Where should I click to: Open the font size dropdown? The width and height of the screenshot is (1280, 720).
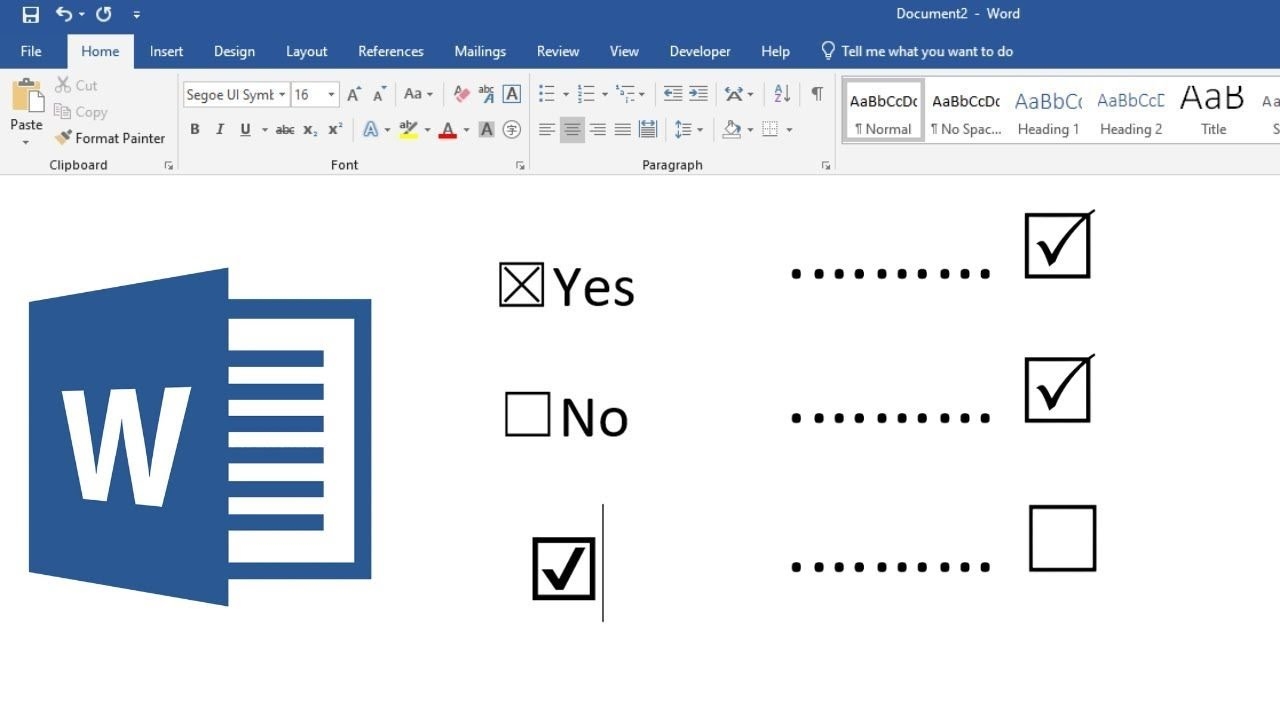[331, 94]
